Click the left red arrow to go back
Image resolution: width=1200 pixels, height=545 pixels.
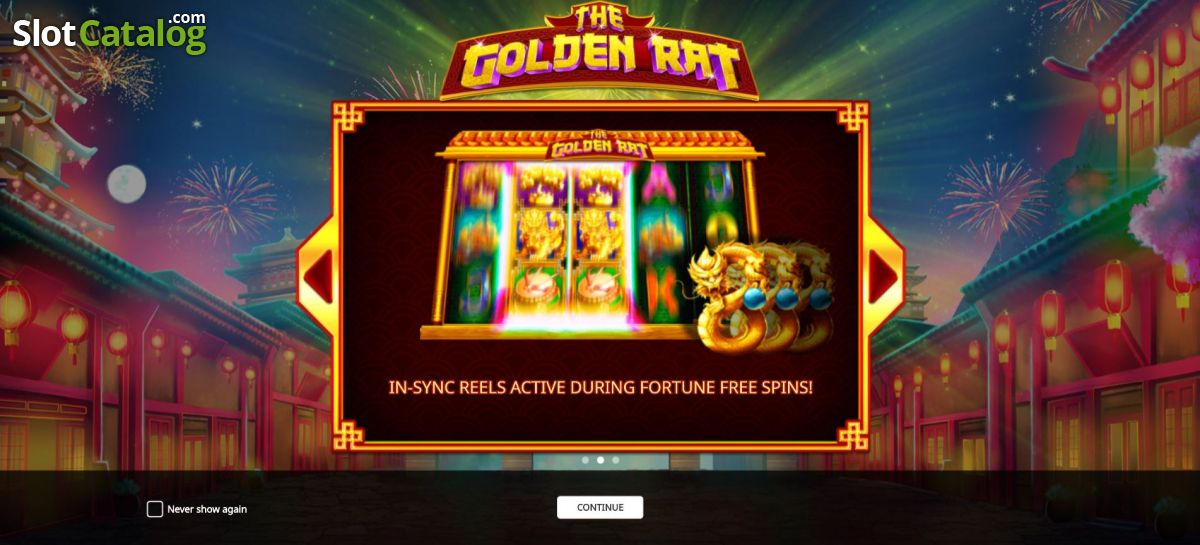click(319, 277)
